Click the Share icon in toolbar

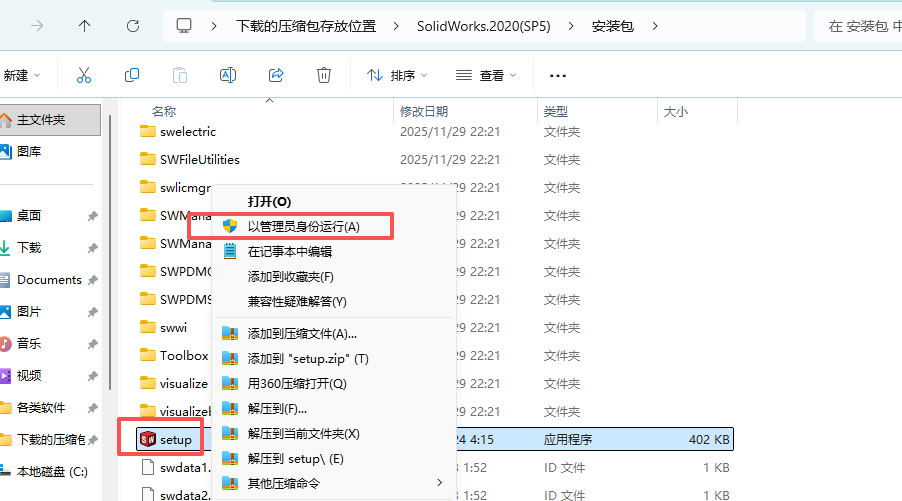[x=276, y=75]
